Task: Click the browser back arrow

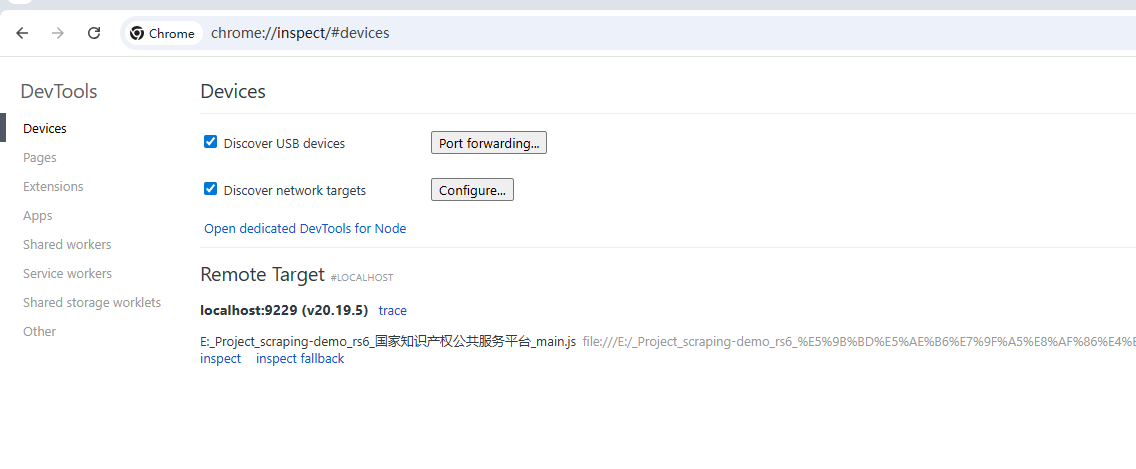Action: pyautogui.click(x=22, y=33)
